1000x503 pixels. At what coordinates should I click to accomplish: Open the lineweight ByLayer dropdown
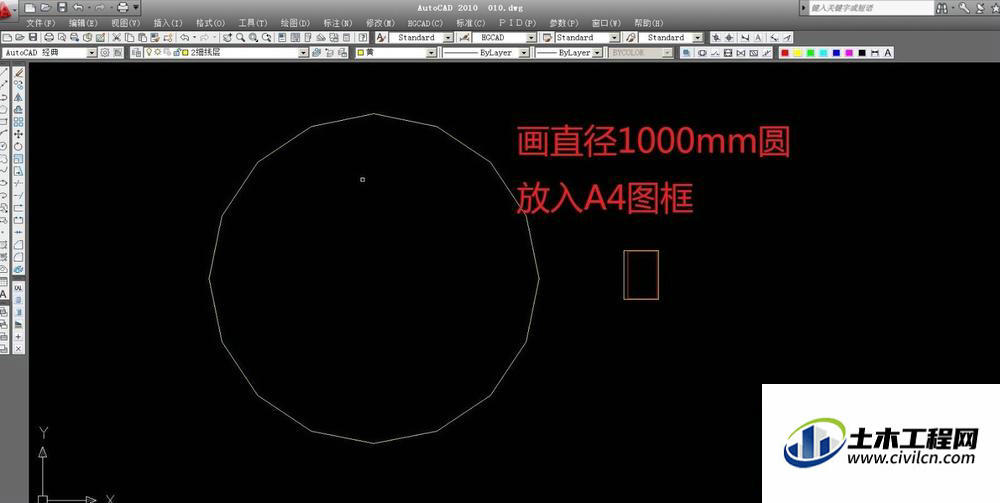597,53
